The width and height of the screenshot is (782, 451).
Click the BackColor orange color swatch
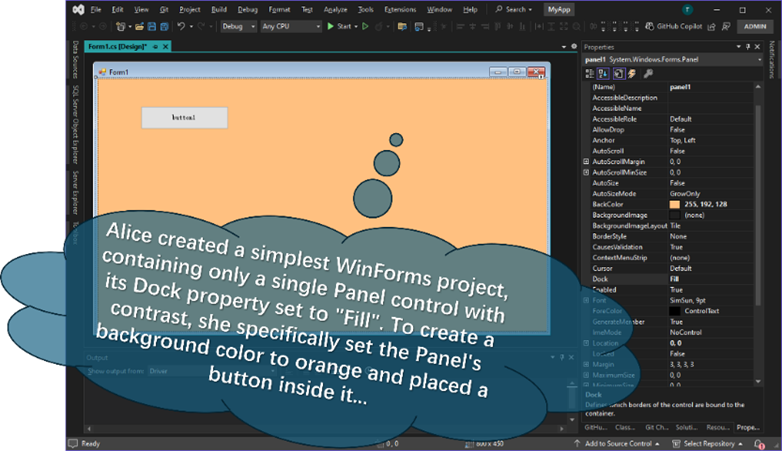(x=674, y=205)
